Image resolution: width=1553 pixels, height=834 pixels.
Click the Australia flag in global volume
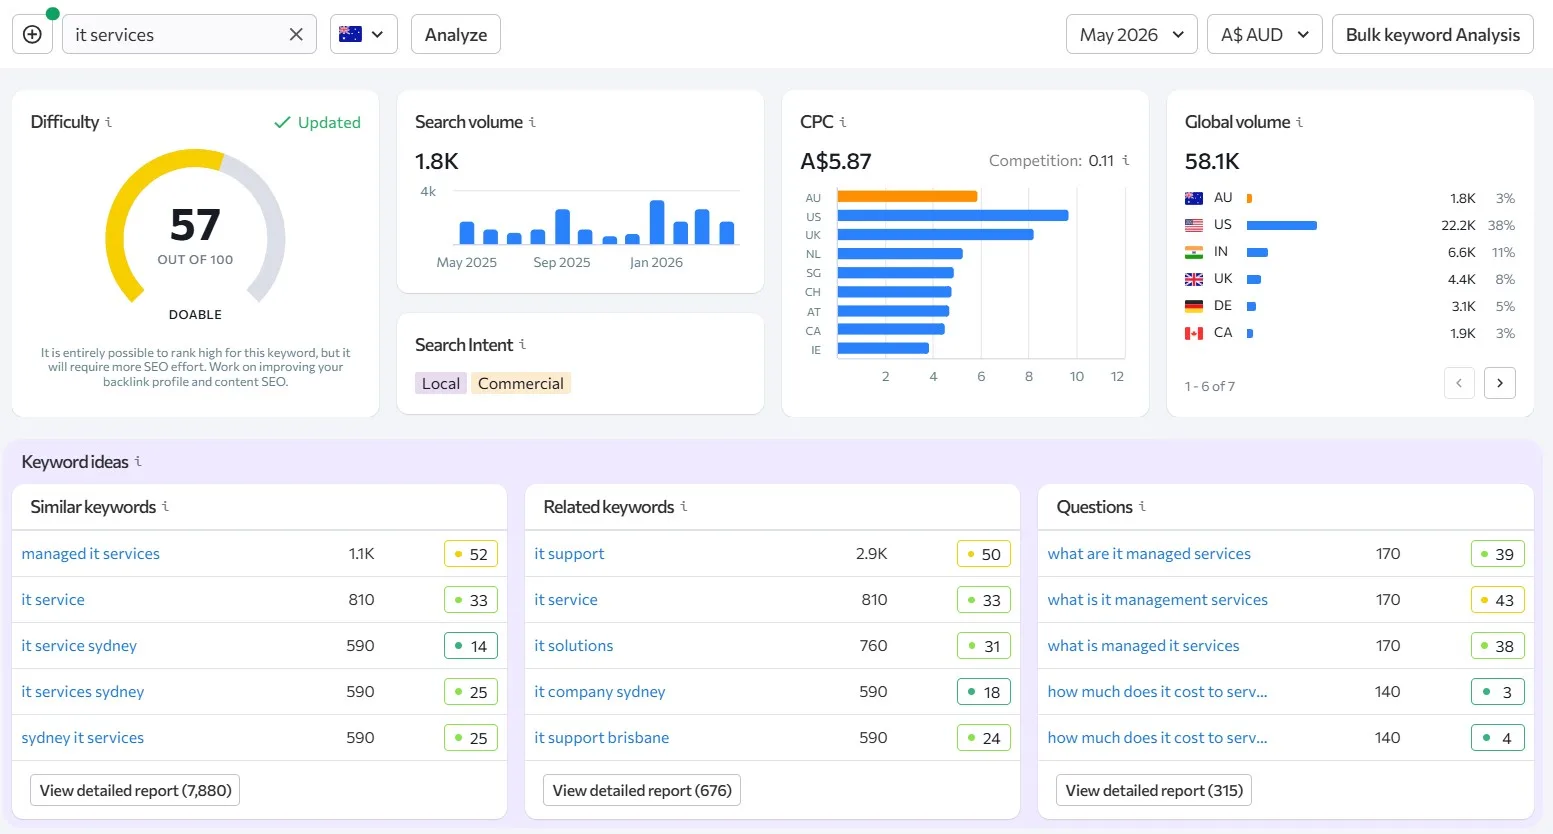1194,198
